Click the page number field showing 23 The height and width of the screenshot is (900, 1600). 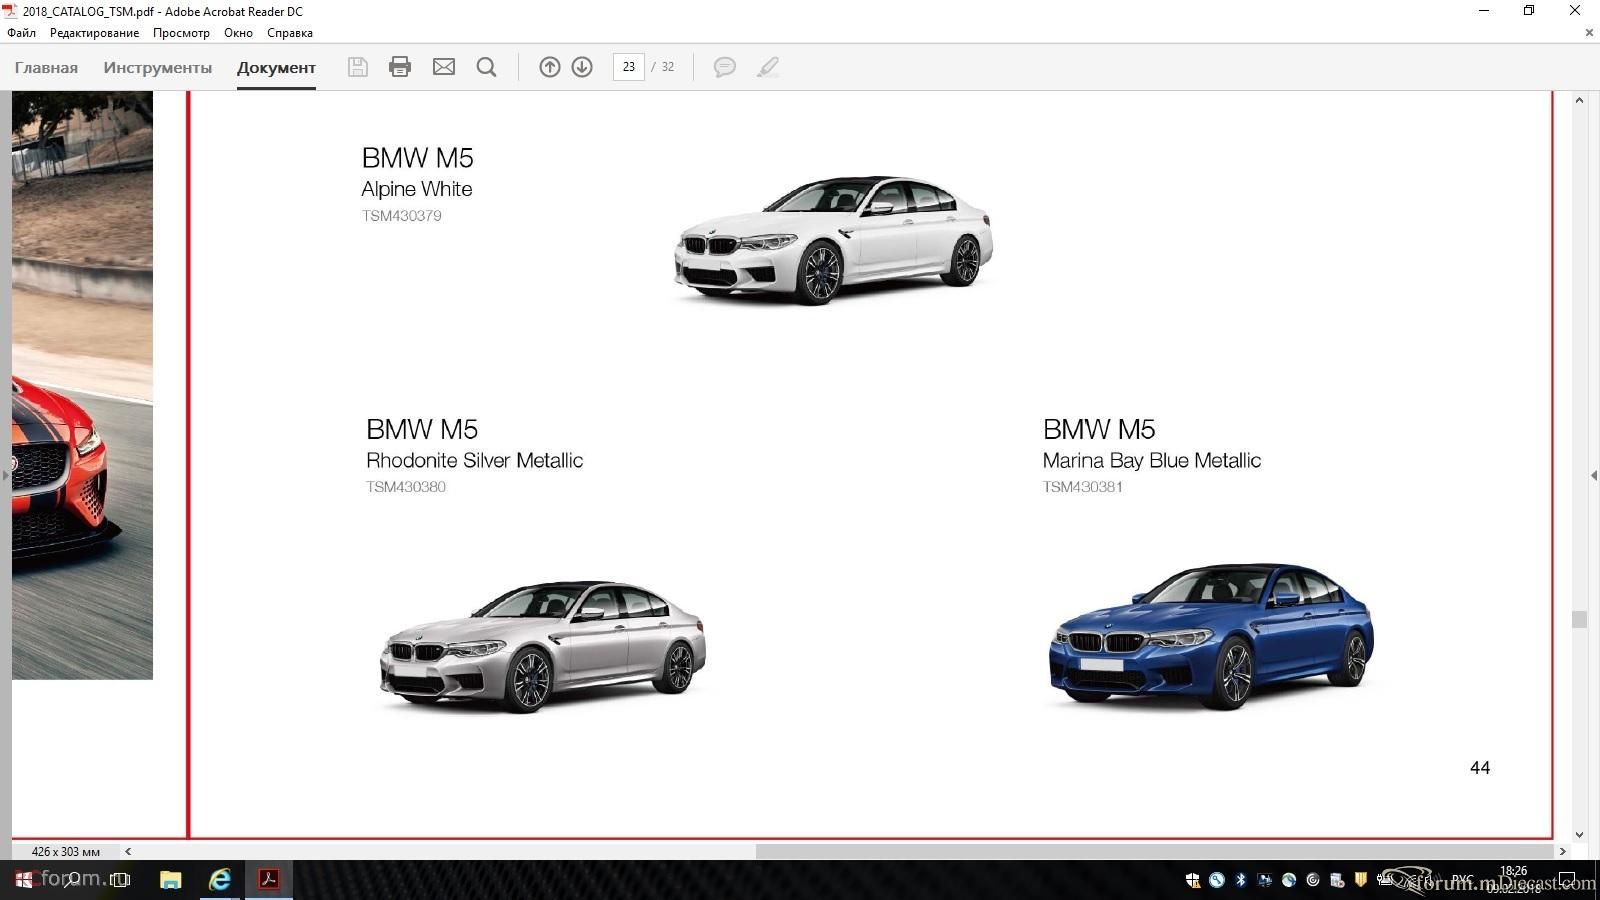click(x=628, y=67)
